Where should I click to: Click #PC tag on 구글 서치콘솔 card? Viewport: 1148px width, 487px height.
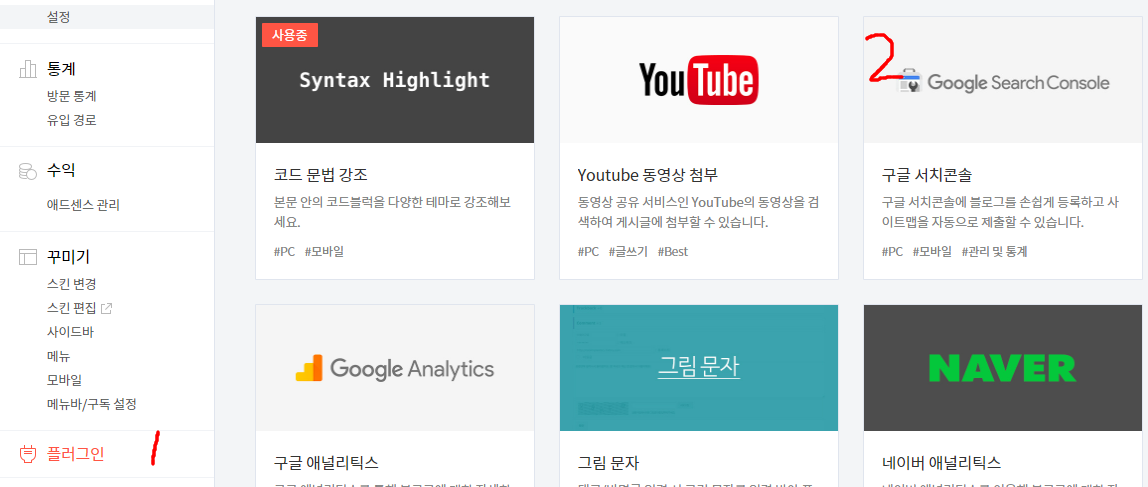click(x=892, y=252)
